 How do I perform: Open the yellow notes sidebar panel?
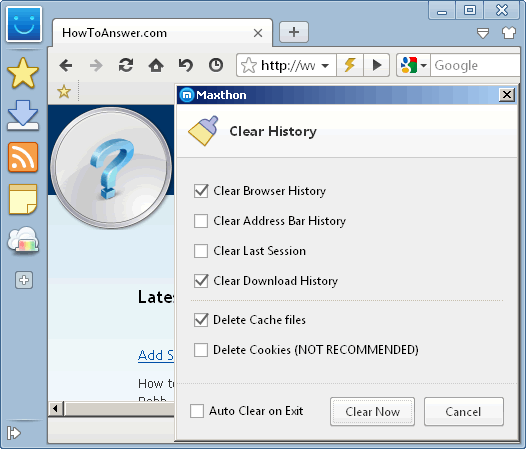[23, 199]
